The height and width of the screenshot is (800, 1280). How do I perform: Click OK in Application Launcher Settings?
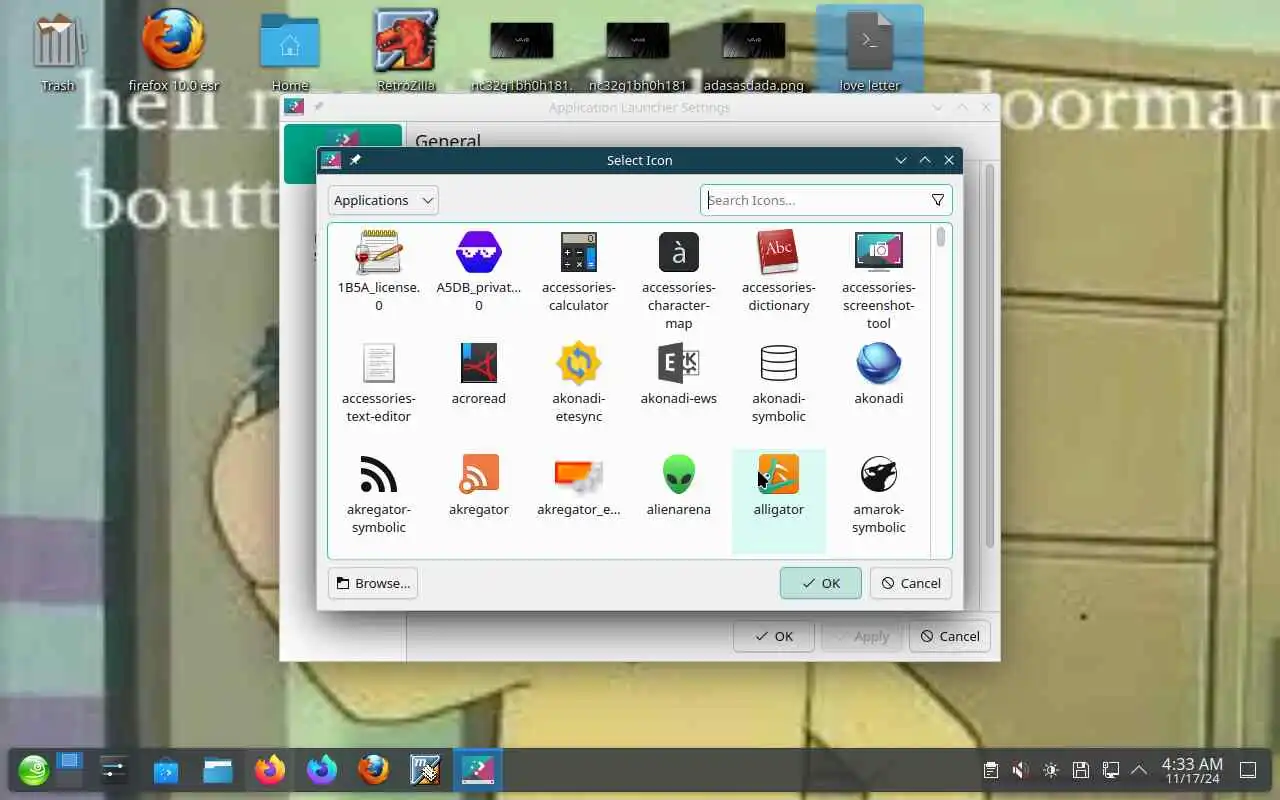tap(773, 636)
